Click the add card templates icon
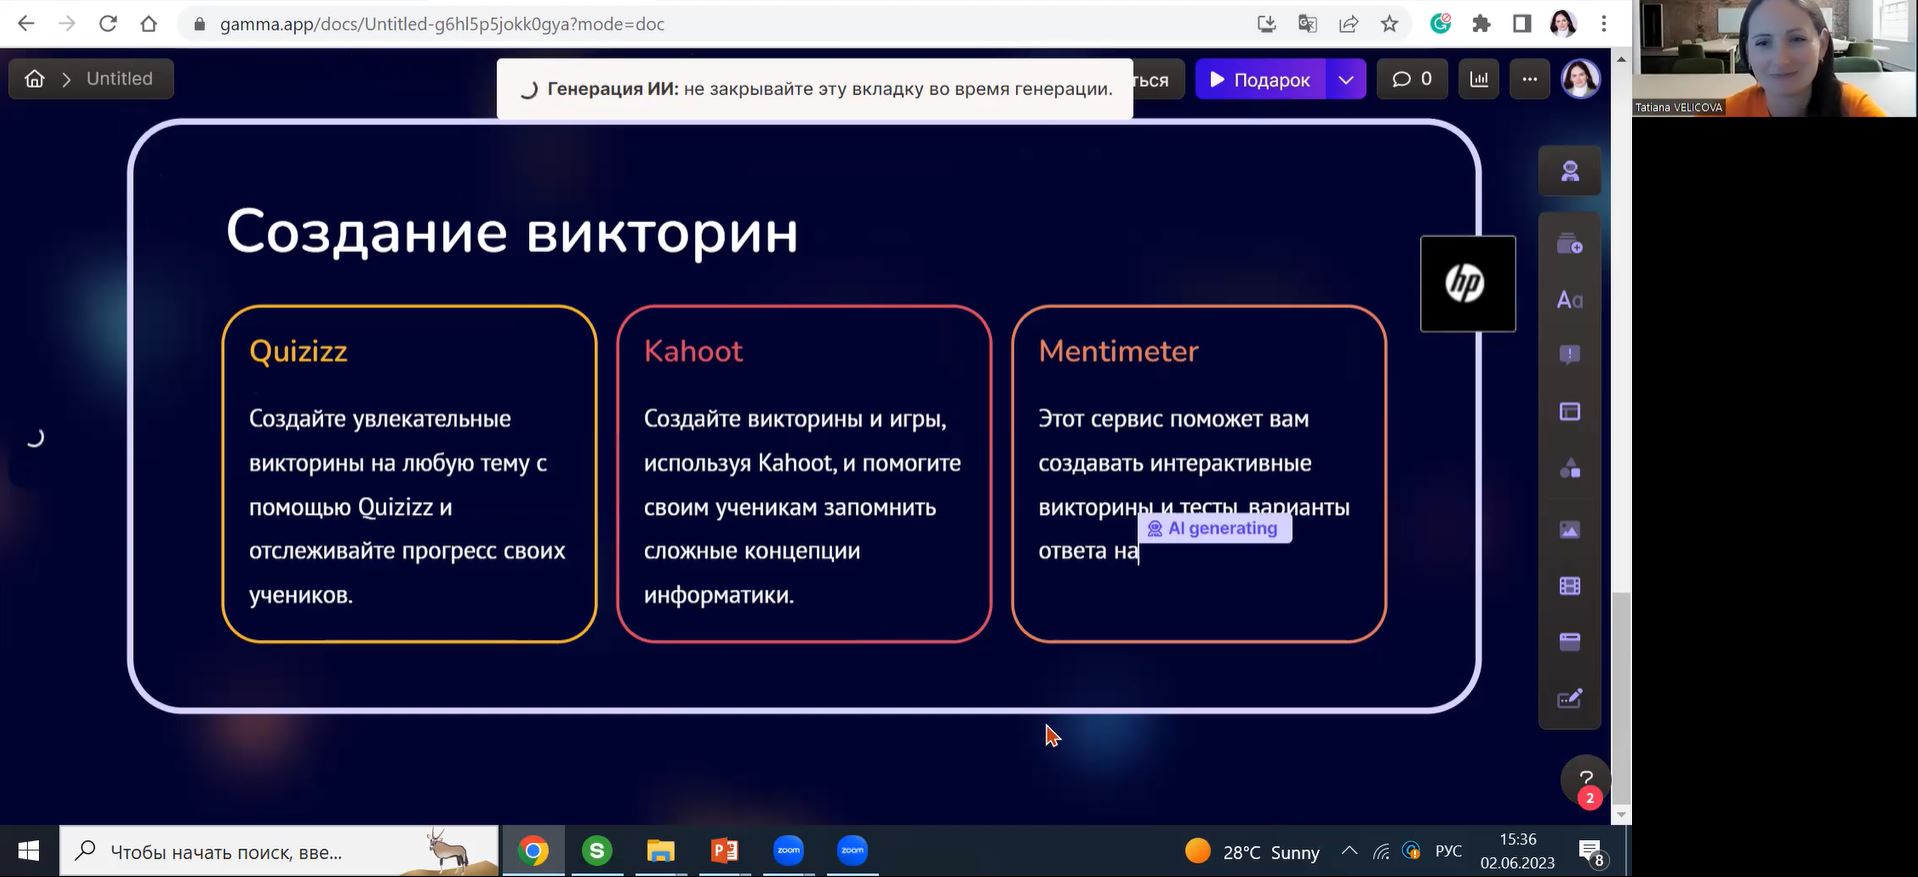This screenshot has height=877, width=1918. tap(1569, 244)
